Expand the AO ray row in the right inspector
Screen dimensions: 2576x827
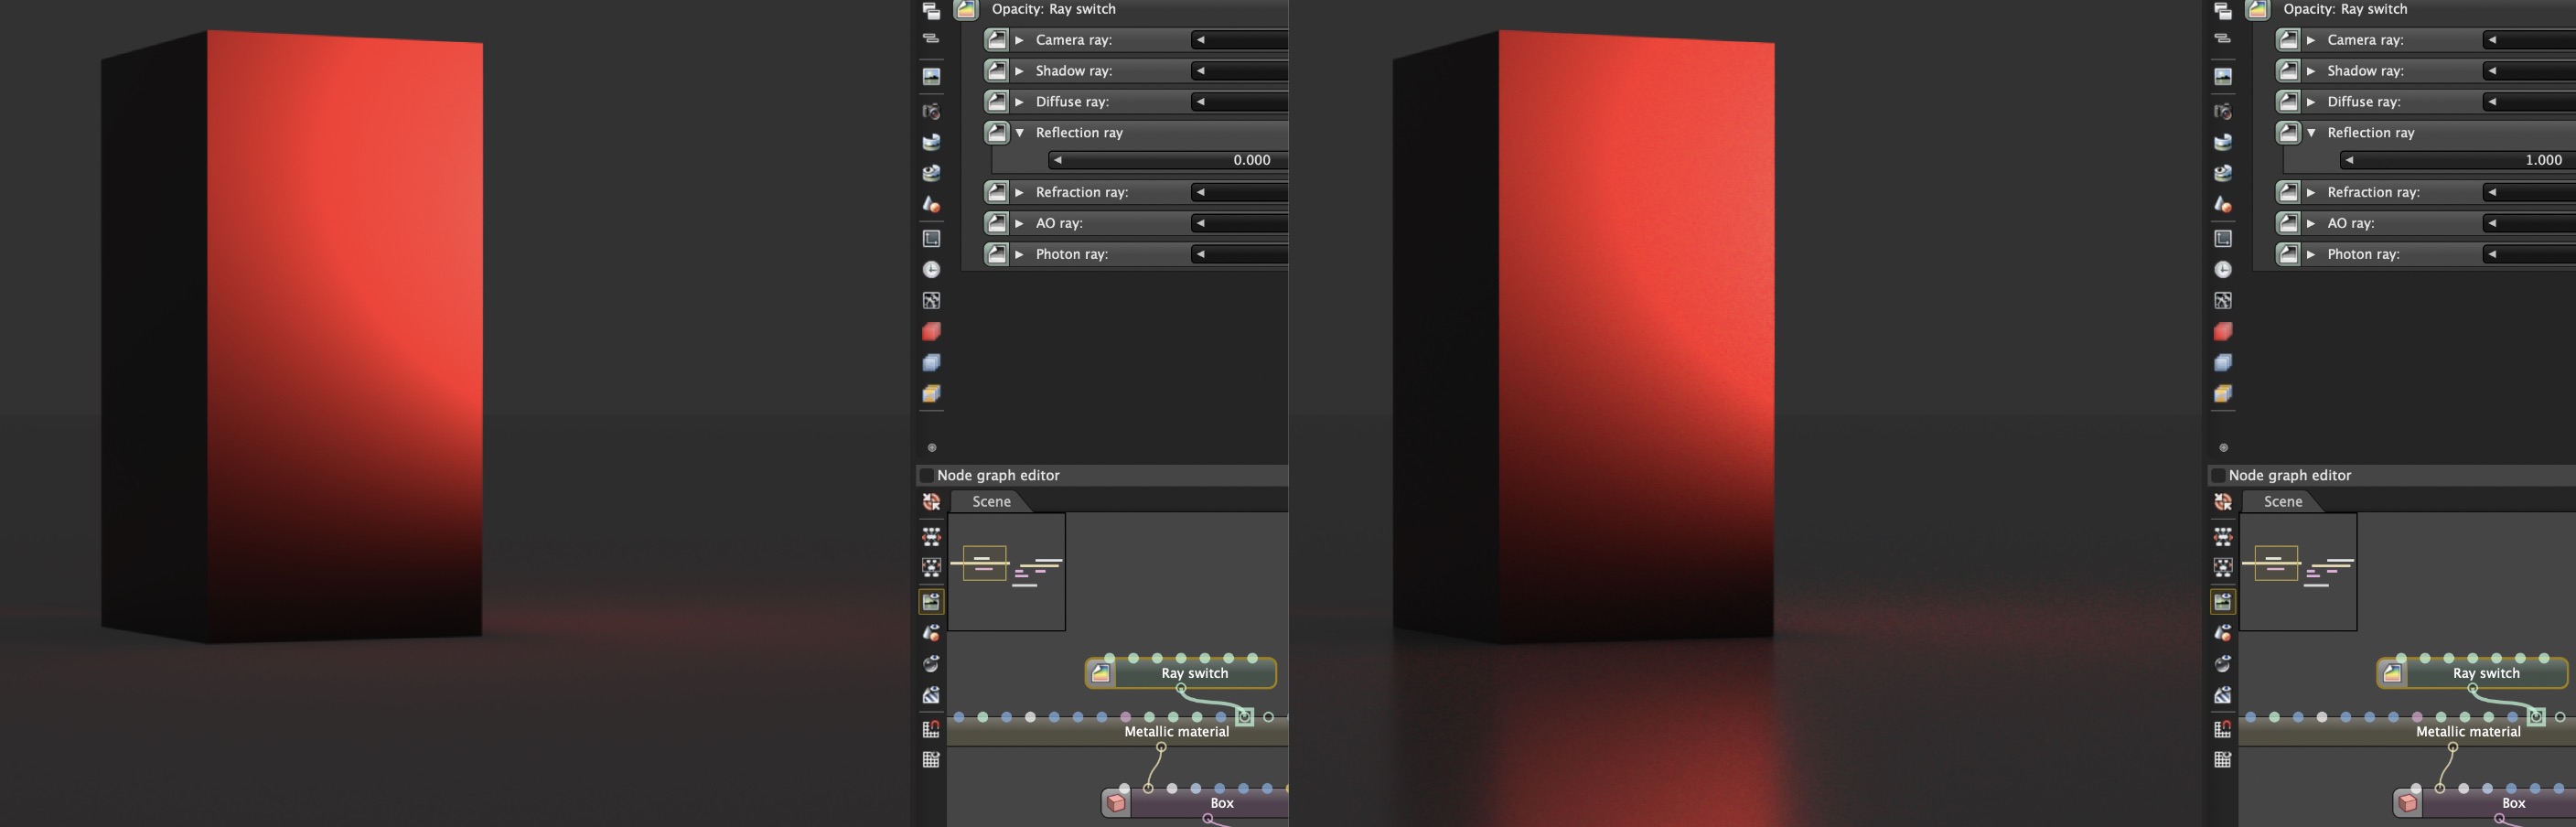click(2311, 224)
